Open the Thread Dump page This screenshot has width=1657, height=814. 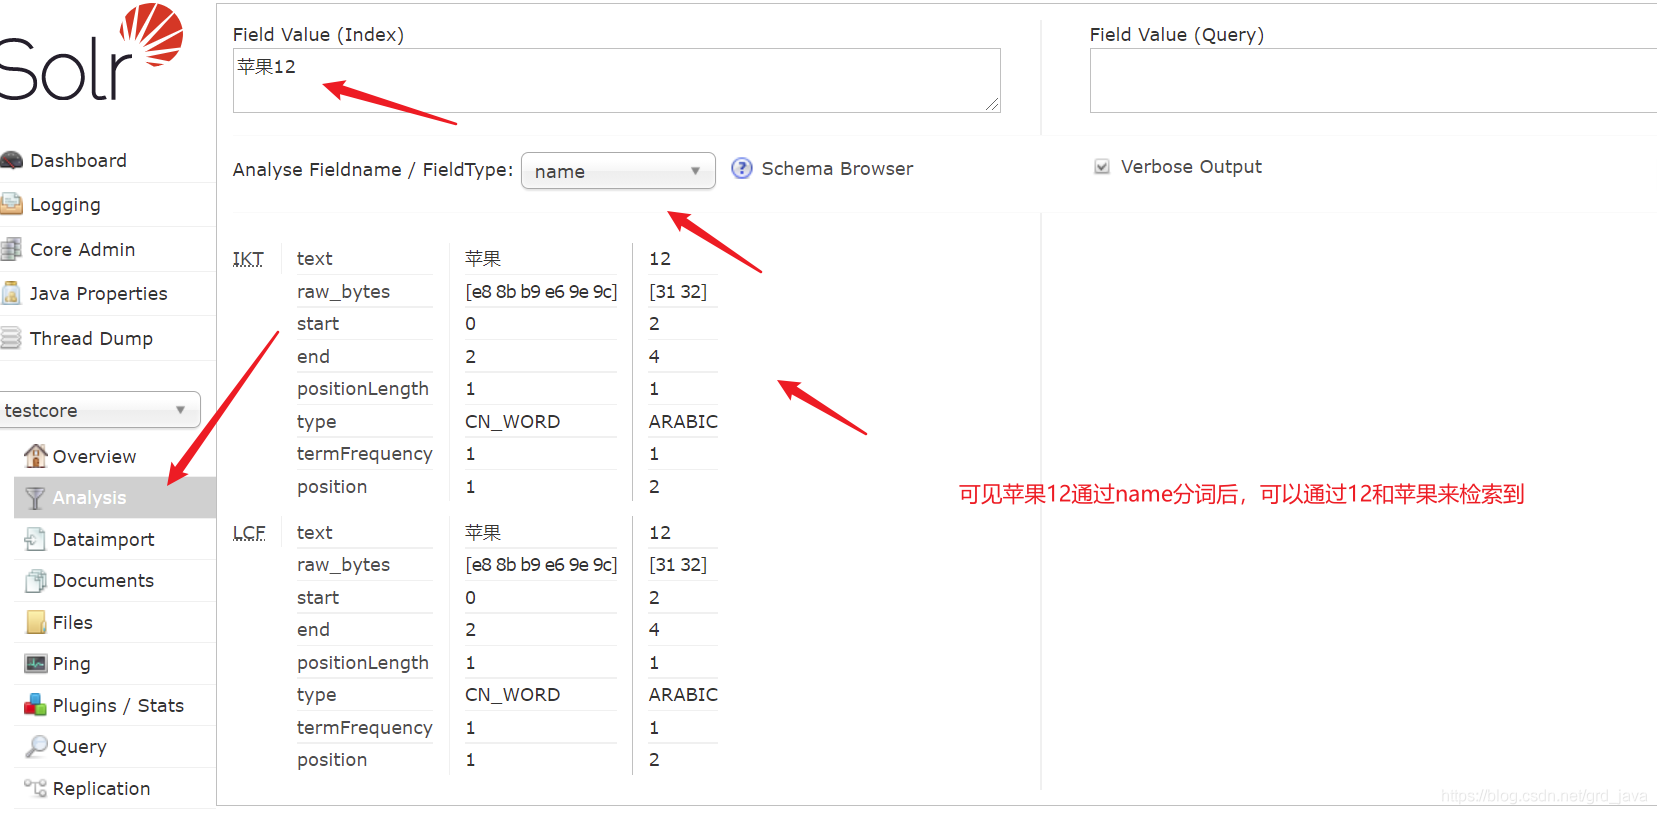click(92, 339)
